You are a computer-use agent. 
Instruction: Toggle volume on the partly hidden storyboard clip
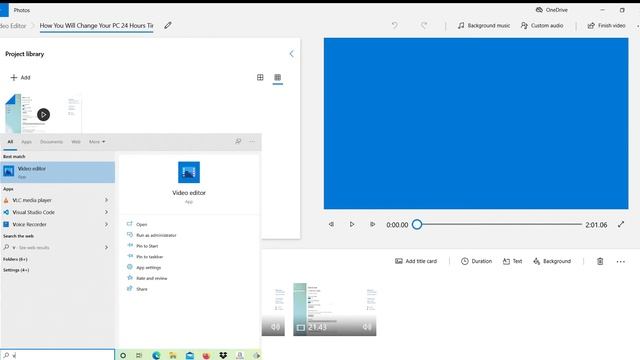[x=276, y=327]
